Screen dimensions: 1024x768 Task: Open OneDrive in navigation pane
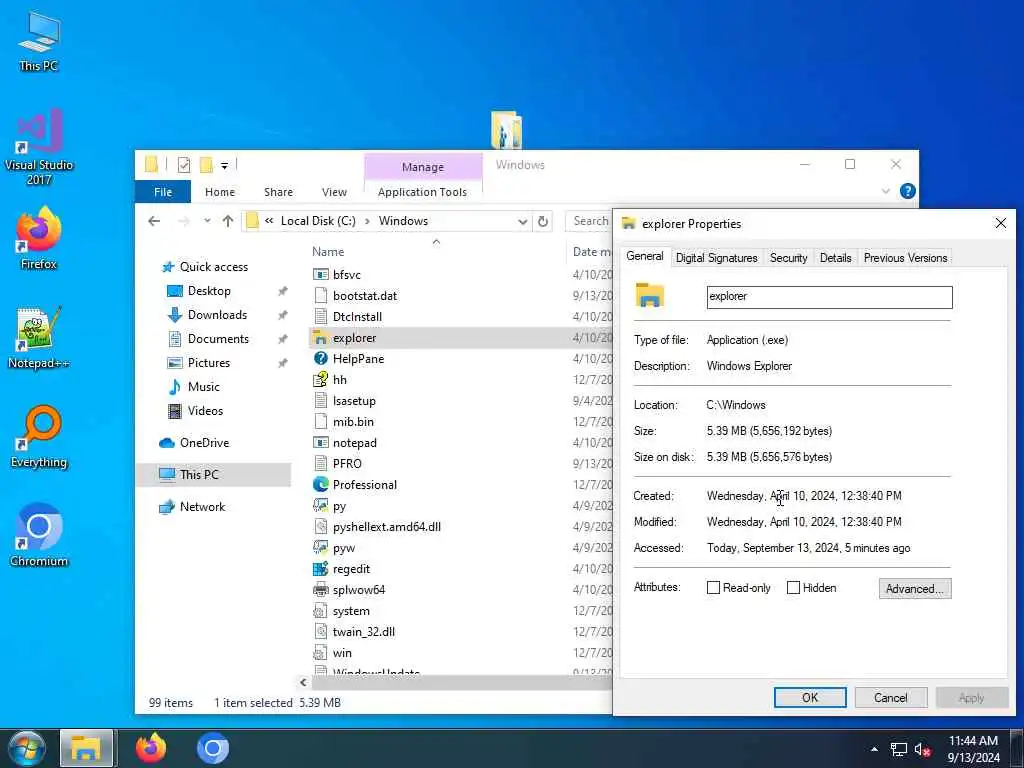(204, 443)
